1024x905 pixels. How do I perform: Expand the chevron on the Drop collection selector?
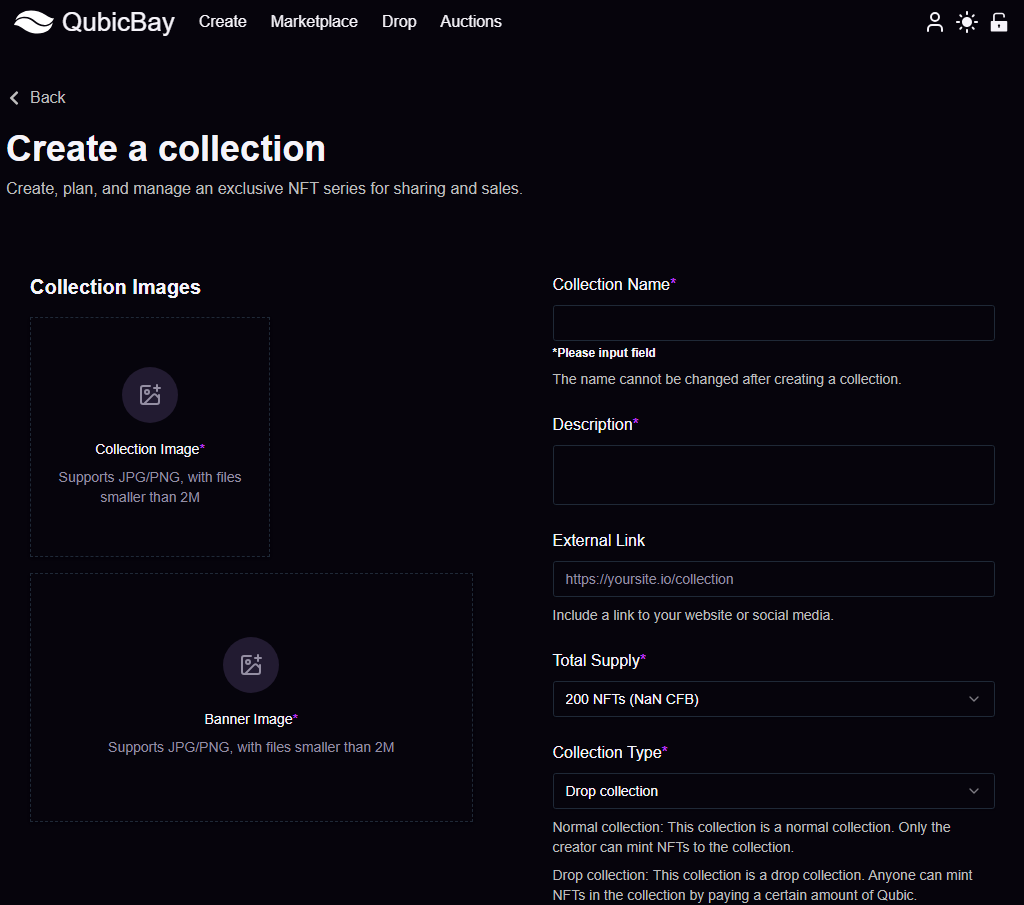(x=973, y=790)
